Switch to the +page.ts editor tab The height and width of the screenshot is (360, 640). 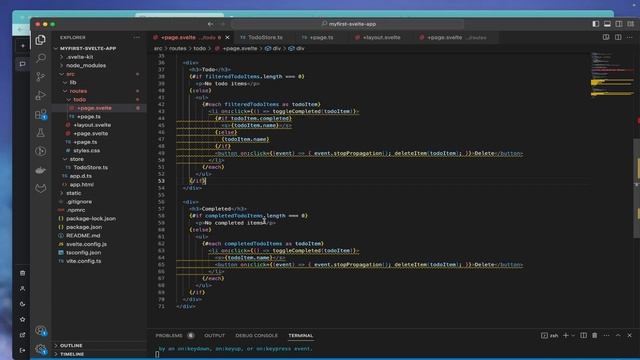tap(321, 37)
